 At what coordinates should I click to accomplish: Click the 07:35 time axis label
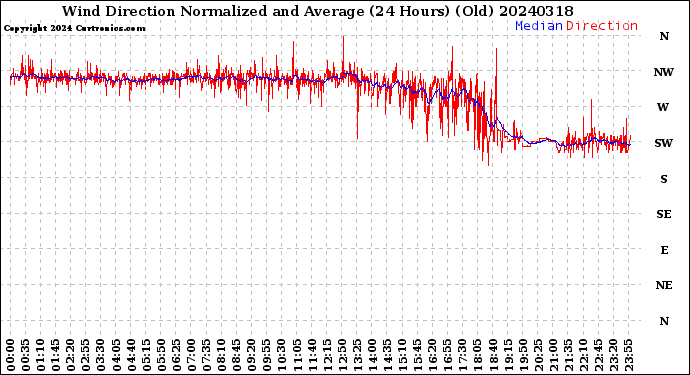[206, 355]
